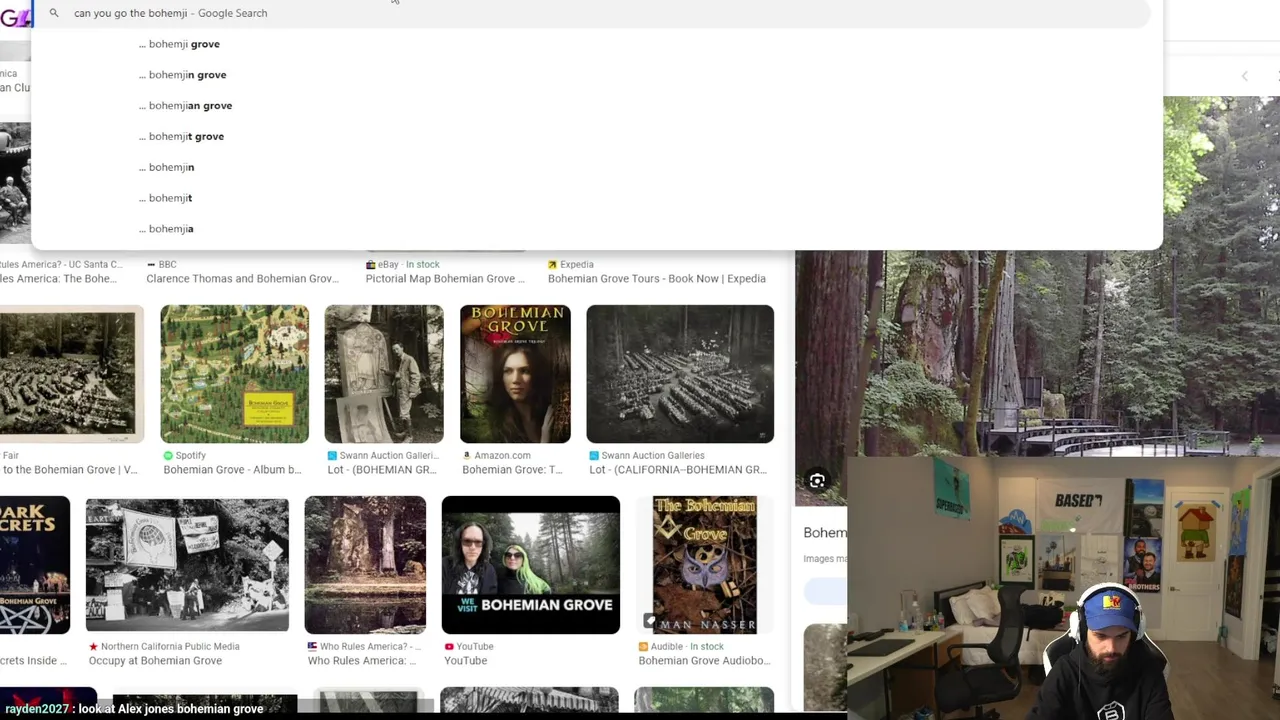The width and height of the screenshot is (1280, 720).
Task: Choose the 'bohemjin' suggestion
Action: click(x=167, y=168)
